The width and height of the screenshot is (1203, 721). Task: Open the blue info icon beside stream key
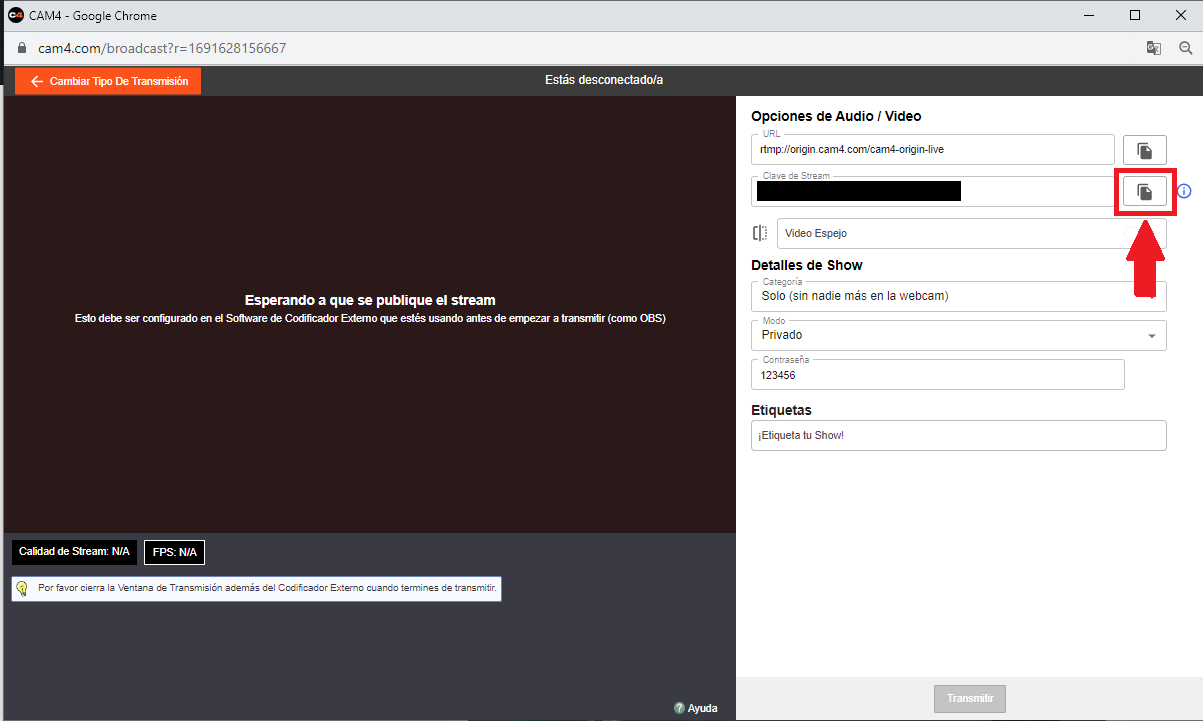pos(1184,191)
